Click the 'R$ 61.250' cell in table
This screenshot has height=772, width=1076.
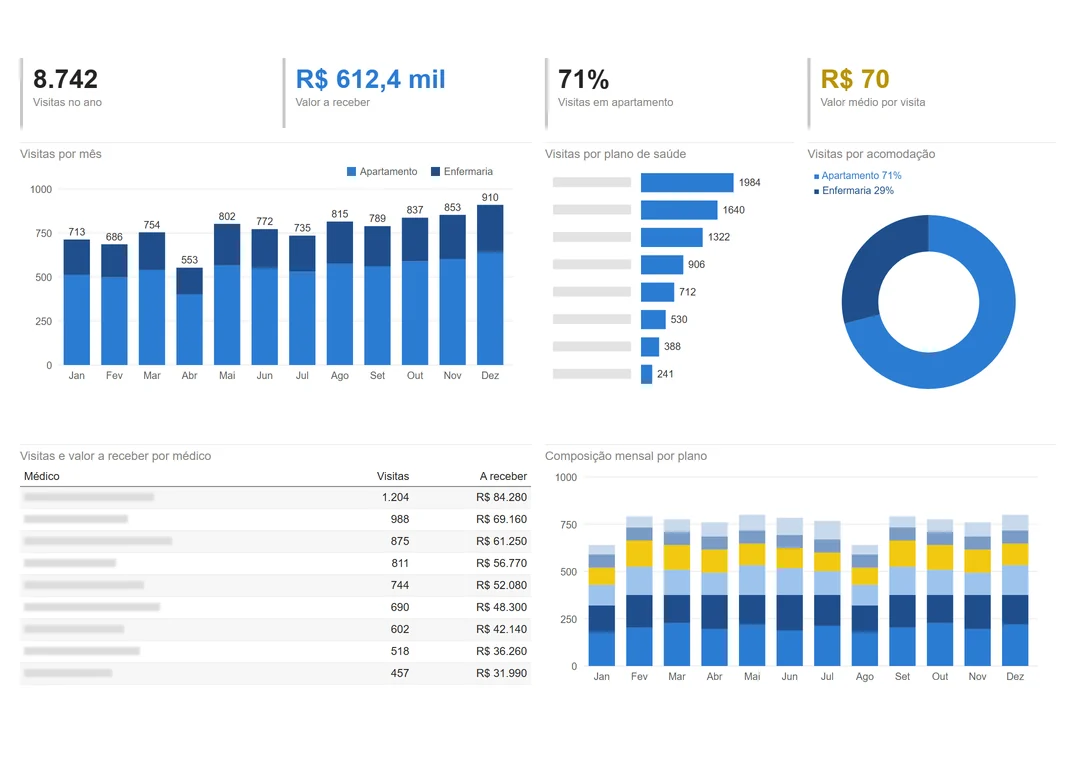click(502, 541)
